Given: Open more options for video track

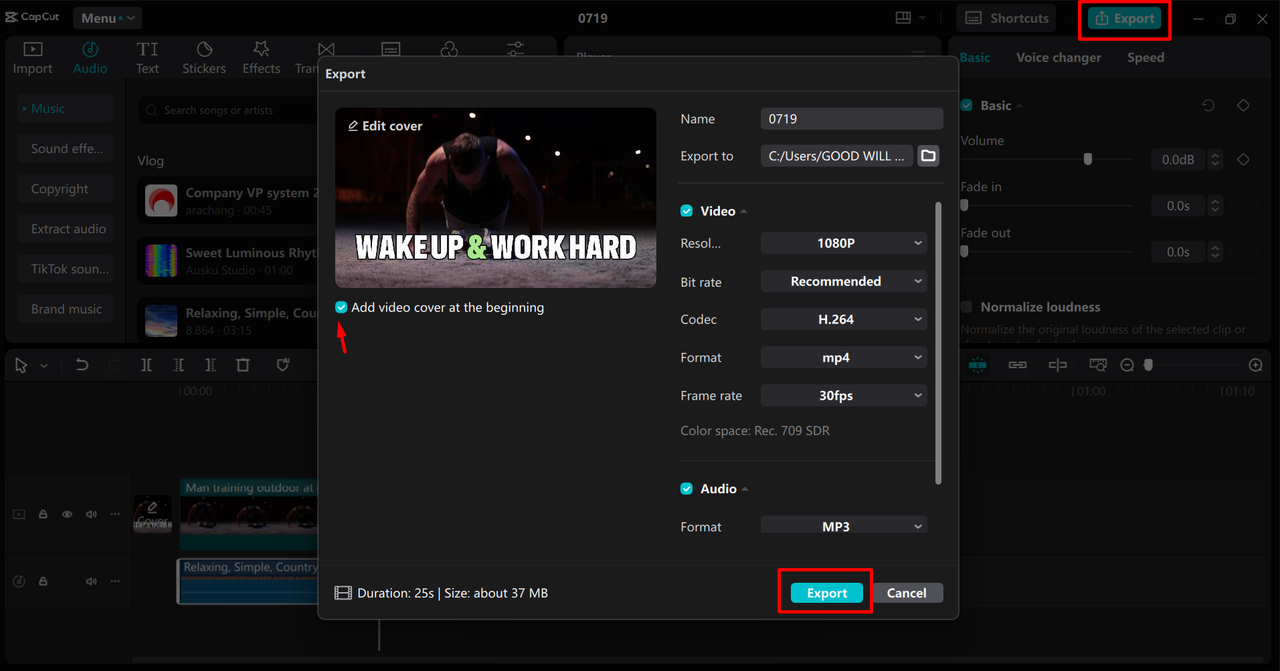Looking at the screenshot, I should pos(115,514).
